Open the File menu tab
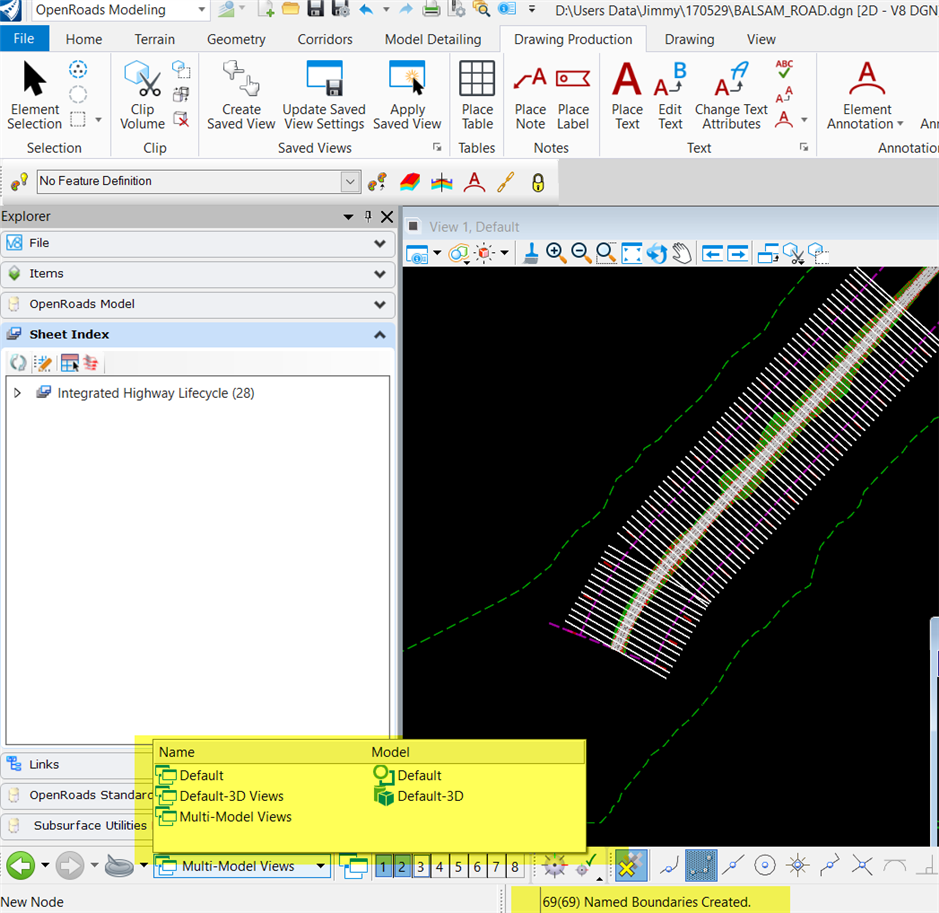The height and width of the screenshot is (913, 939). click(24, 40)
